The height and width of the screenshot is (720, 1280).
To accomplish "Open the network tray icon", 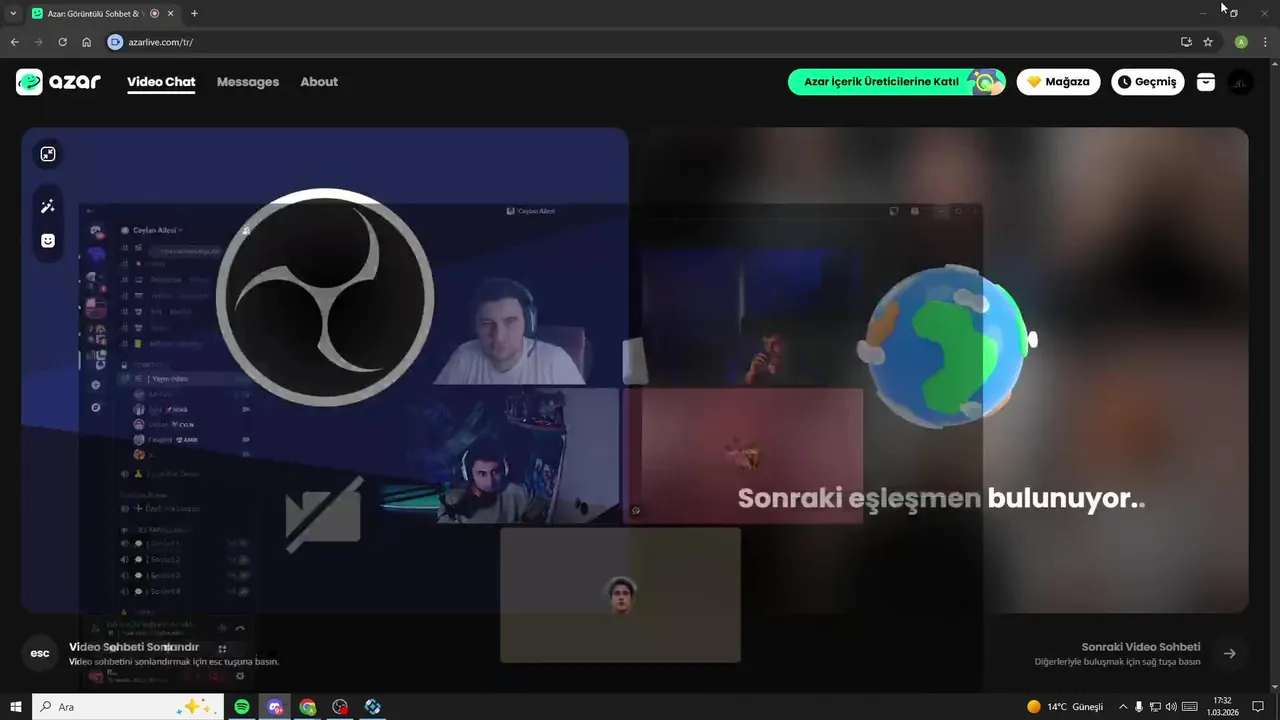I will click(x=1155, y=707).
